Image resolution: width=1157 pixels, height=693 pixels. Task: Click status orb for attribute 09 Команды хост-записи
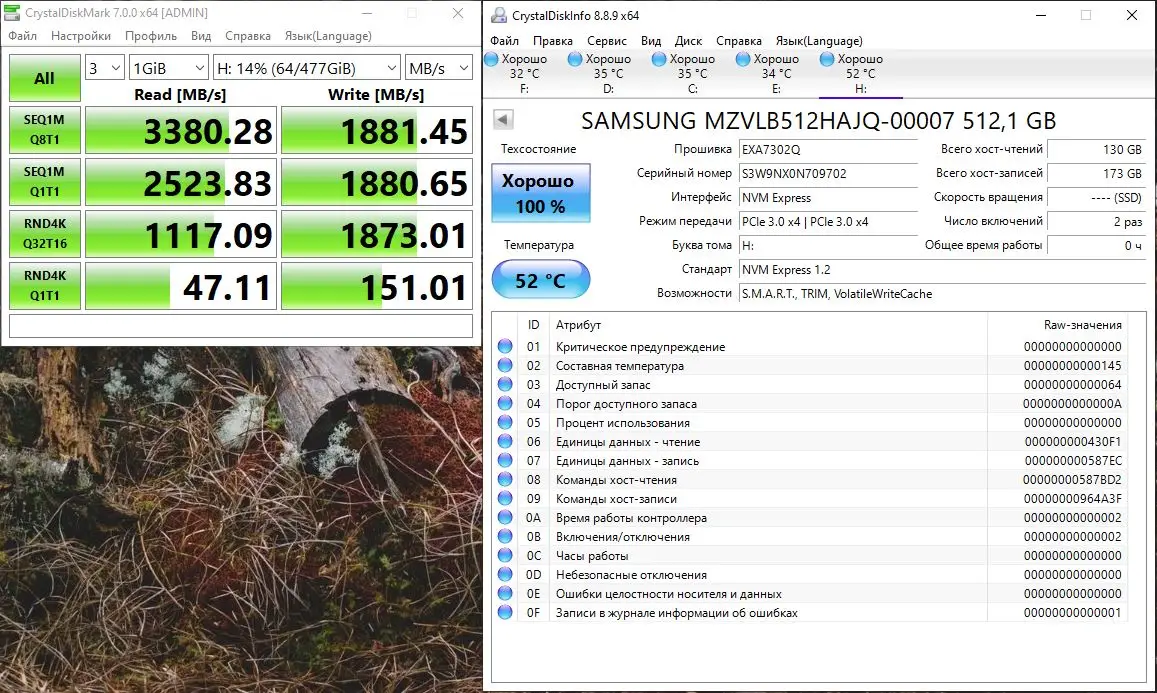pyautogui.click(x=505, y=499)
